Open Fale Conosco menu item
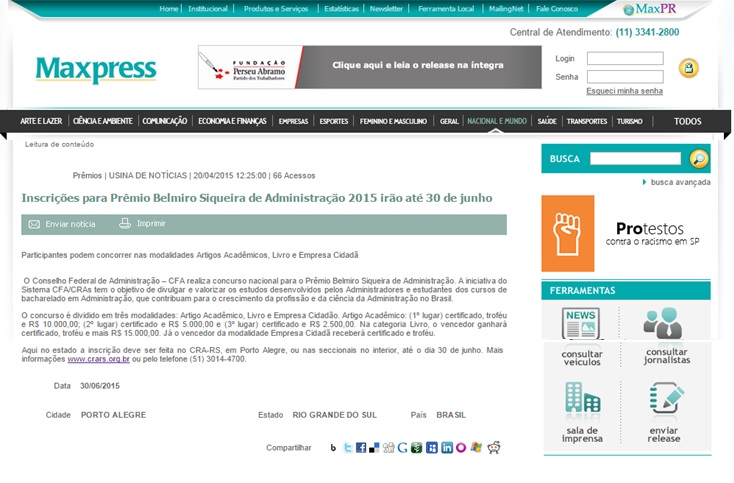The image size is (734, 483). (x=557, y=8)
